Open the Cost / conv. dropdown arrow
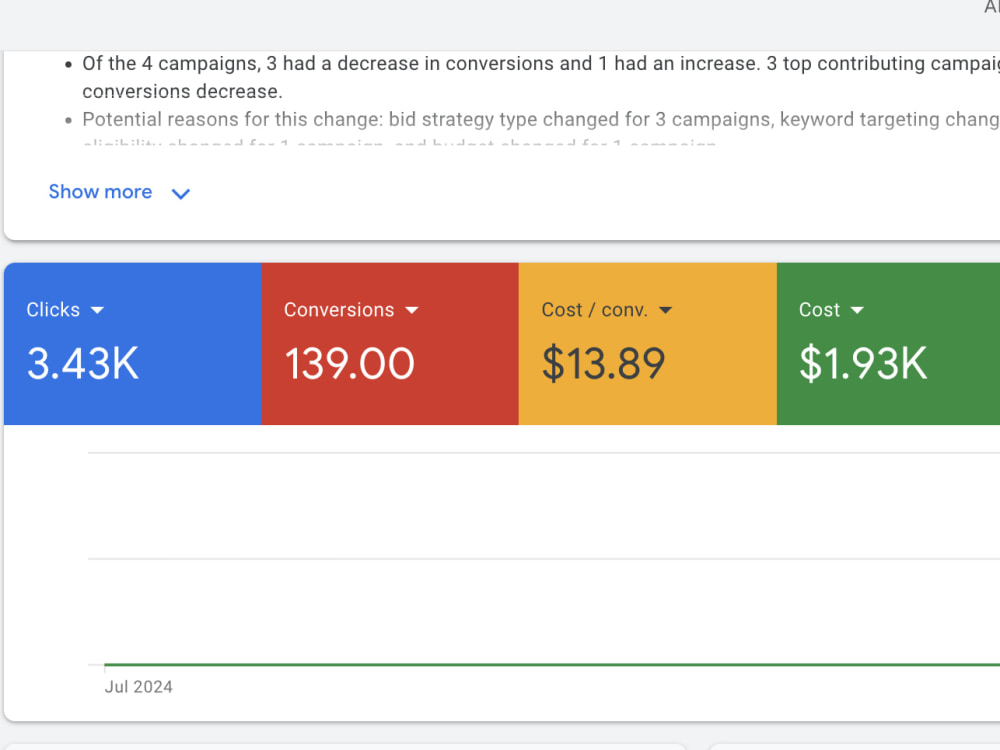Viewport: 1000px width, 750px height. (x=665, y=310)
